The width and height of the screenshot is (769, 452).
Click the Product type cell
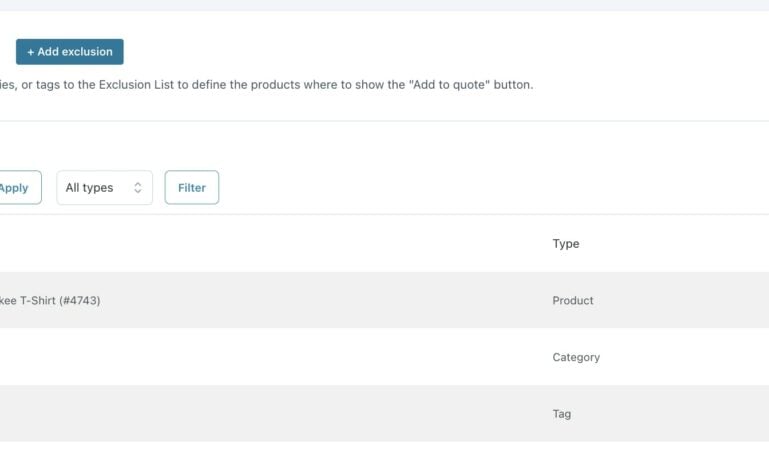click(x=573, y=301)
